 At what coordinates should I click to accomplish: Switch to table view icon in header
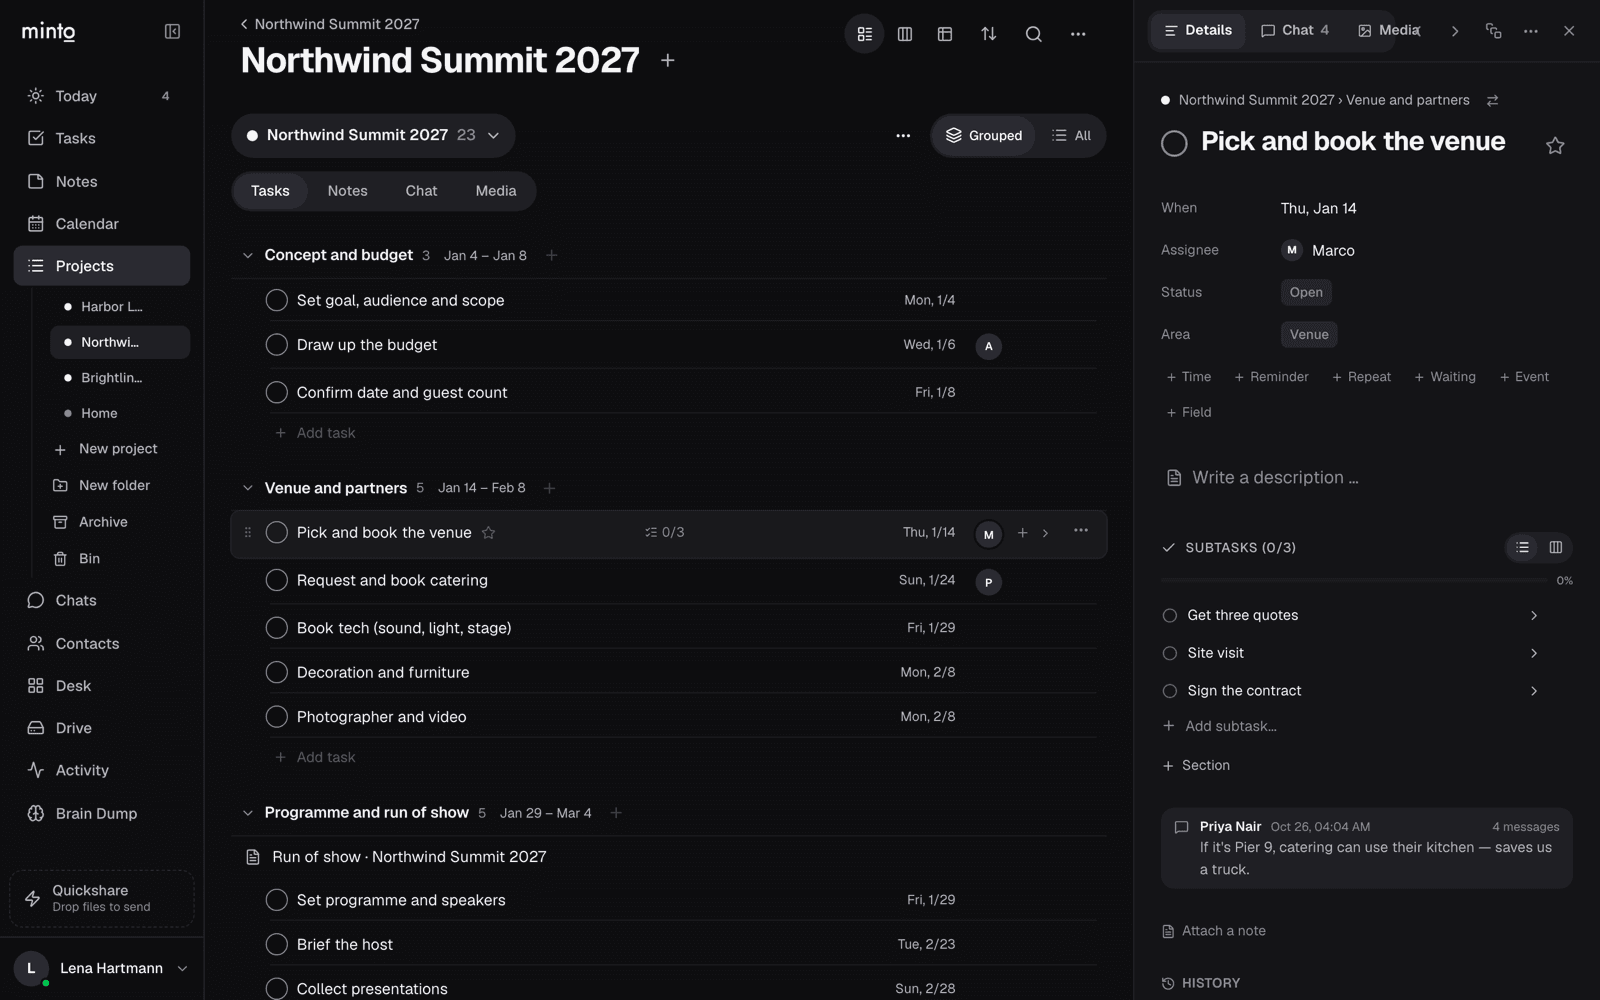(945, 34)
